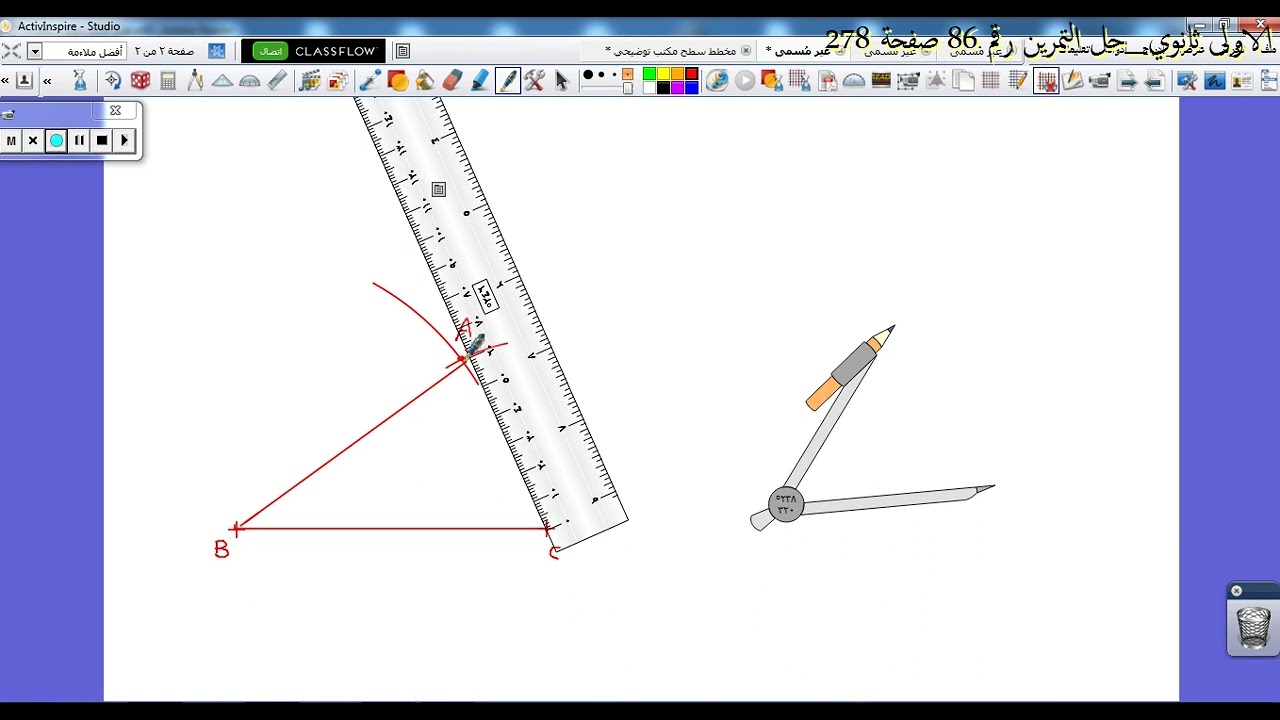Activate the Compass math tool
1280x720 pixels.
(195, 80)
